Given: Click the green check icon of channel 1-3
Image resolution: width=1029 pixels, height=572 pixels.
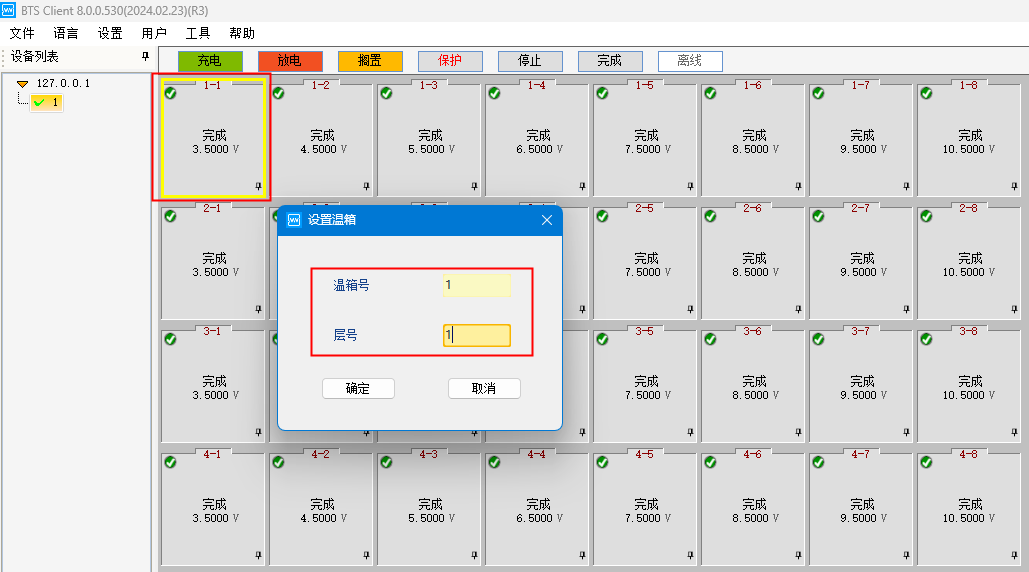Looking at the screenshot, I should pyautogui.click(x=387, y=93).
